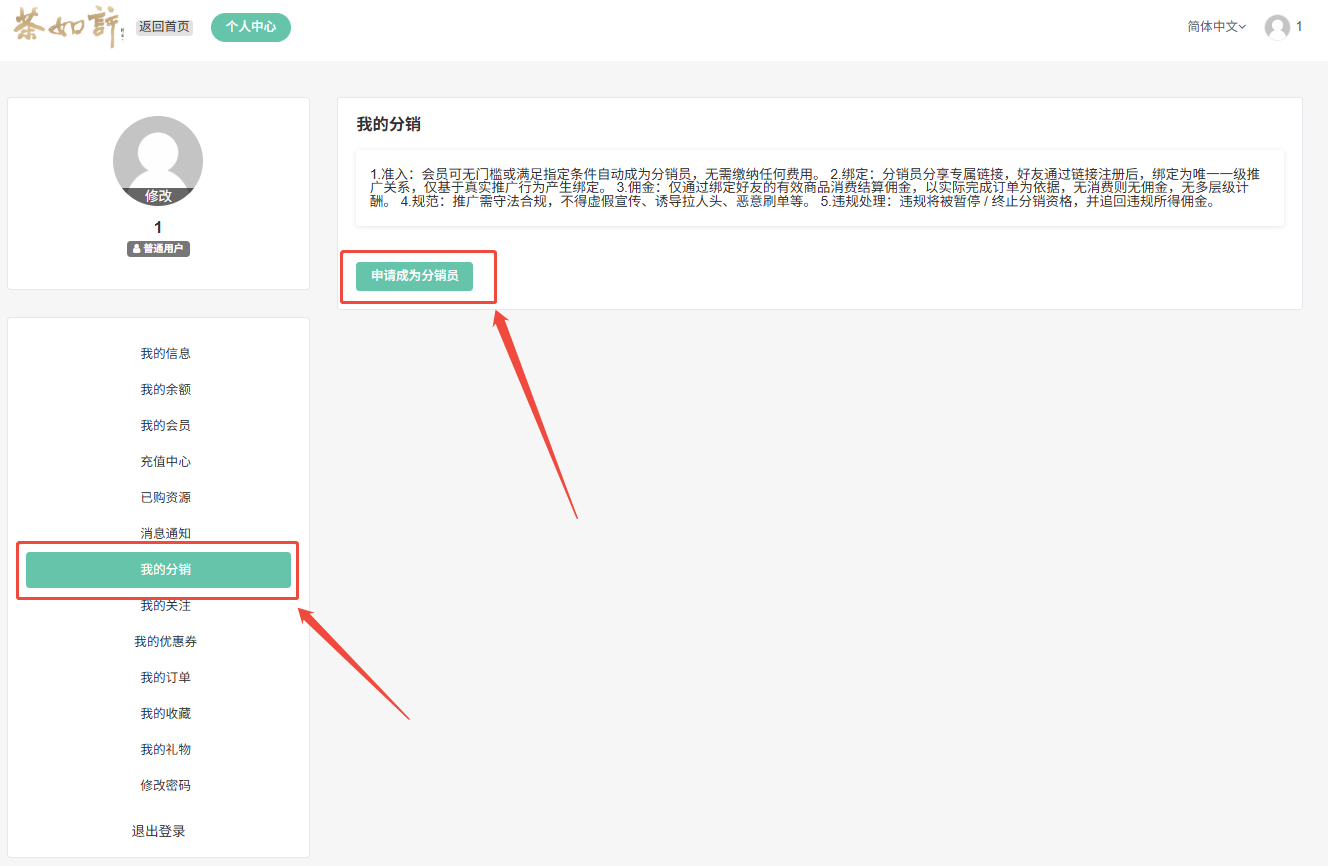Open 我的会员 menu item
This screenshot has height=866, width=1328.
click(x=165, y=426)
